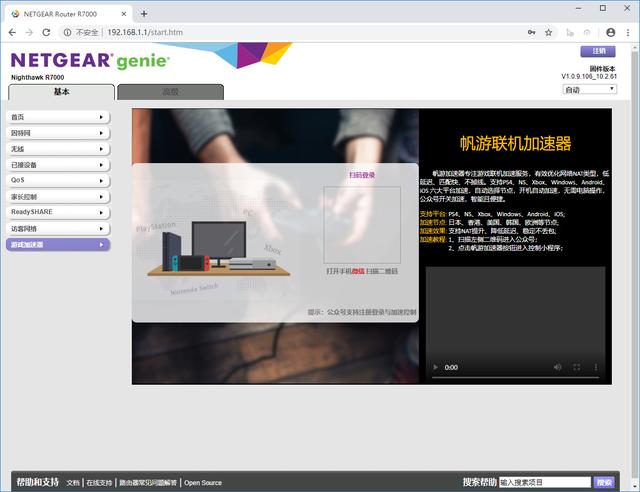Open ReadySHARE menu item
Image resolution: width=640 pixels, height=492 pixels.
pyautogui.click(x=58, y=212)
